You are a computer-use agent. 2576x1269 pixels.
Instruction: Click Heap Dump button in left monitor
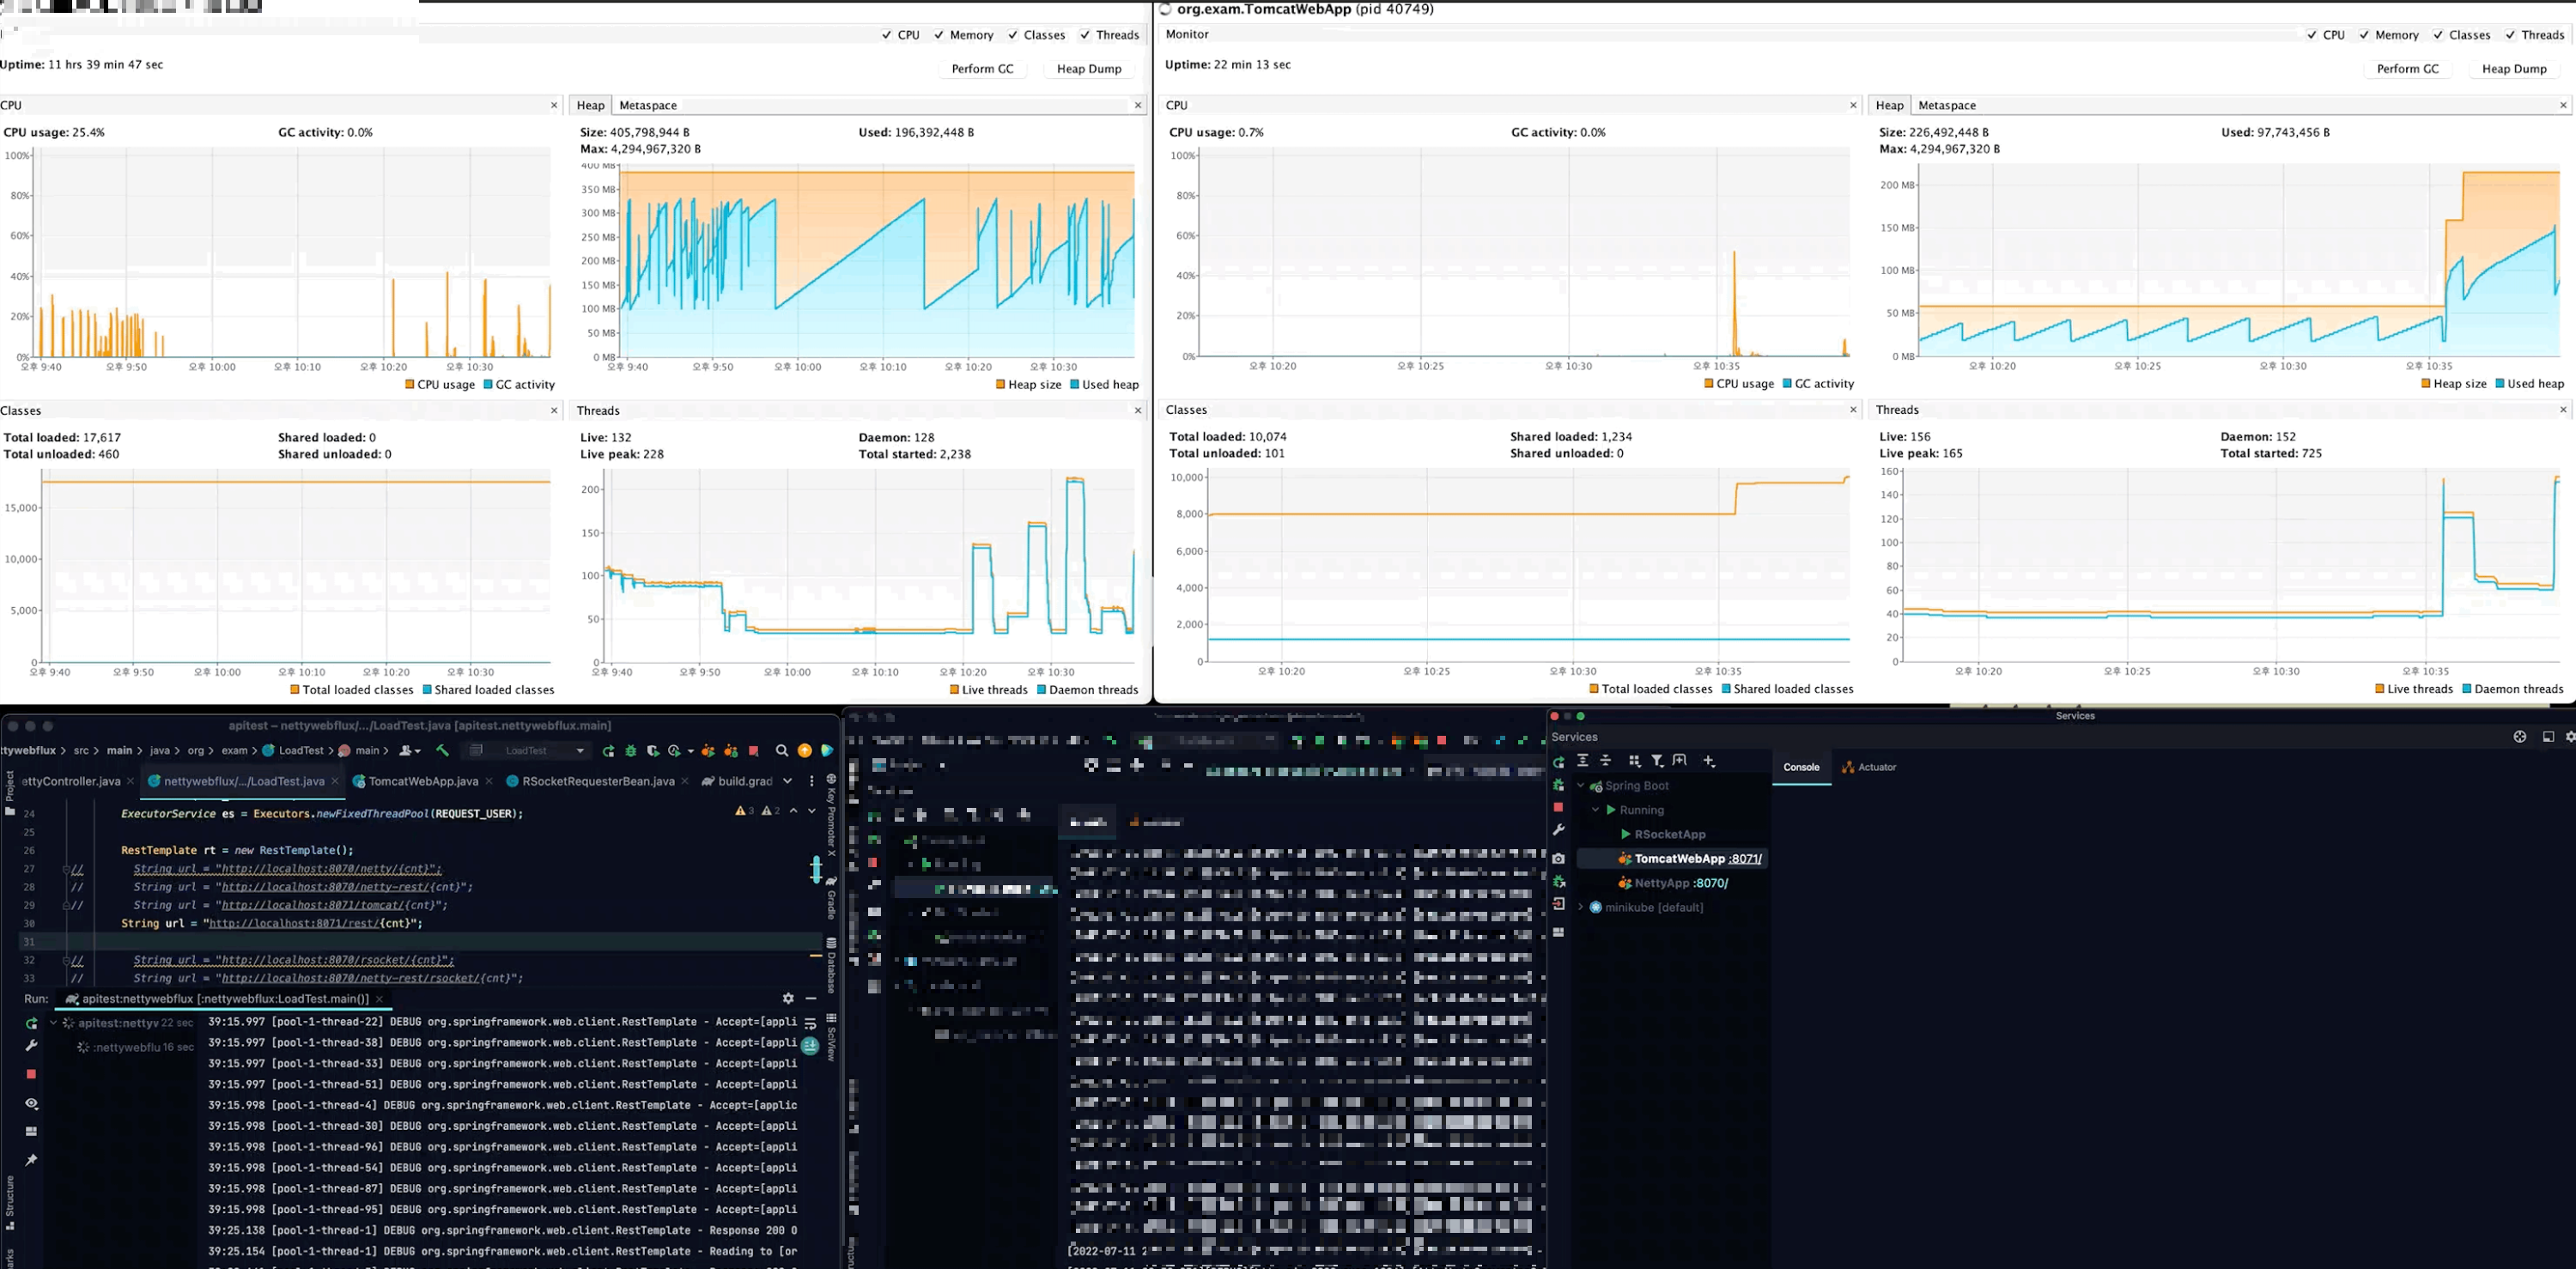(1088, 69)
